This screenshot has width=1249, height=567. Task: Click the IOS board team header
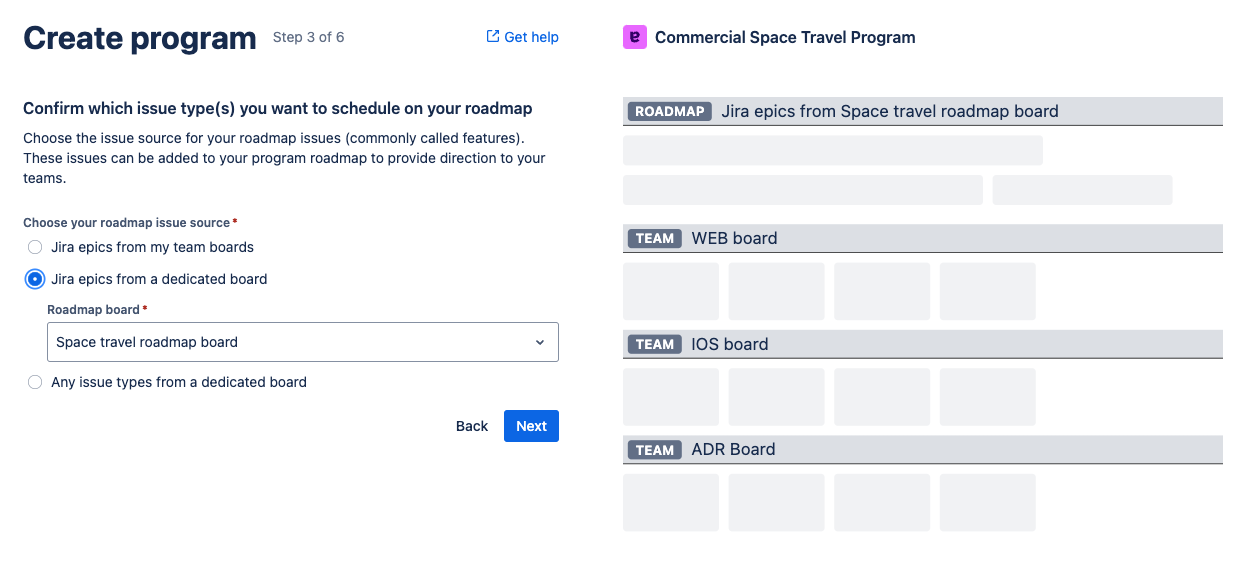pos(730,344)
